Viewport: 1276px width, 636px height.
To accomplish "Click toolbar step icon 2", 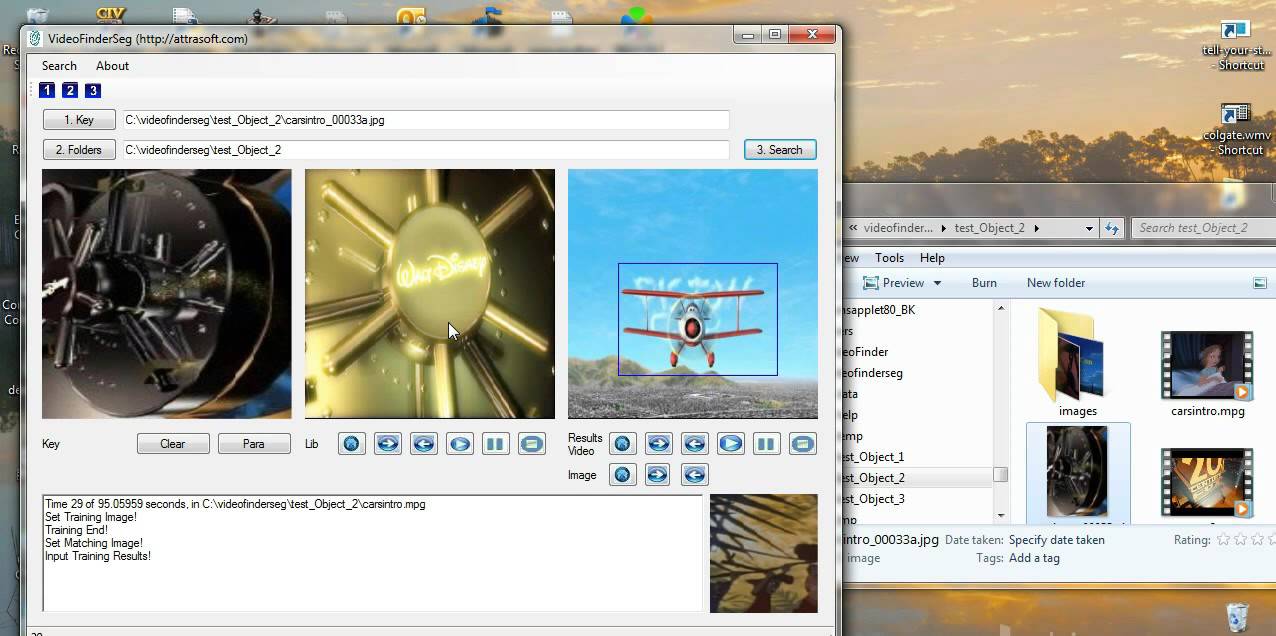I will click(x=70, y=91).
